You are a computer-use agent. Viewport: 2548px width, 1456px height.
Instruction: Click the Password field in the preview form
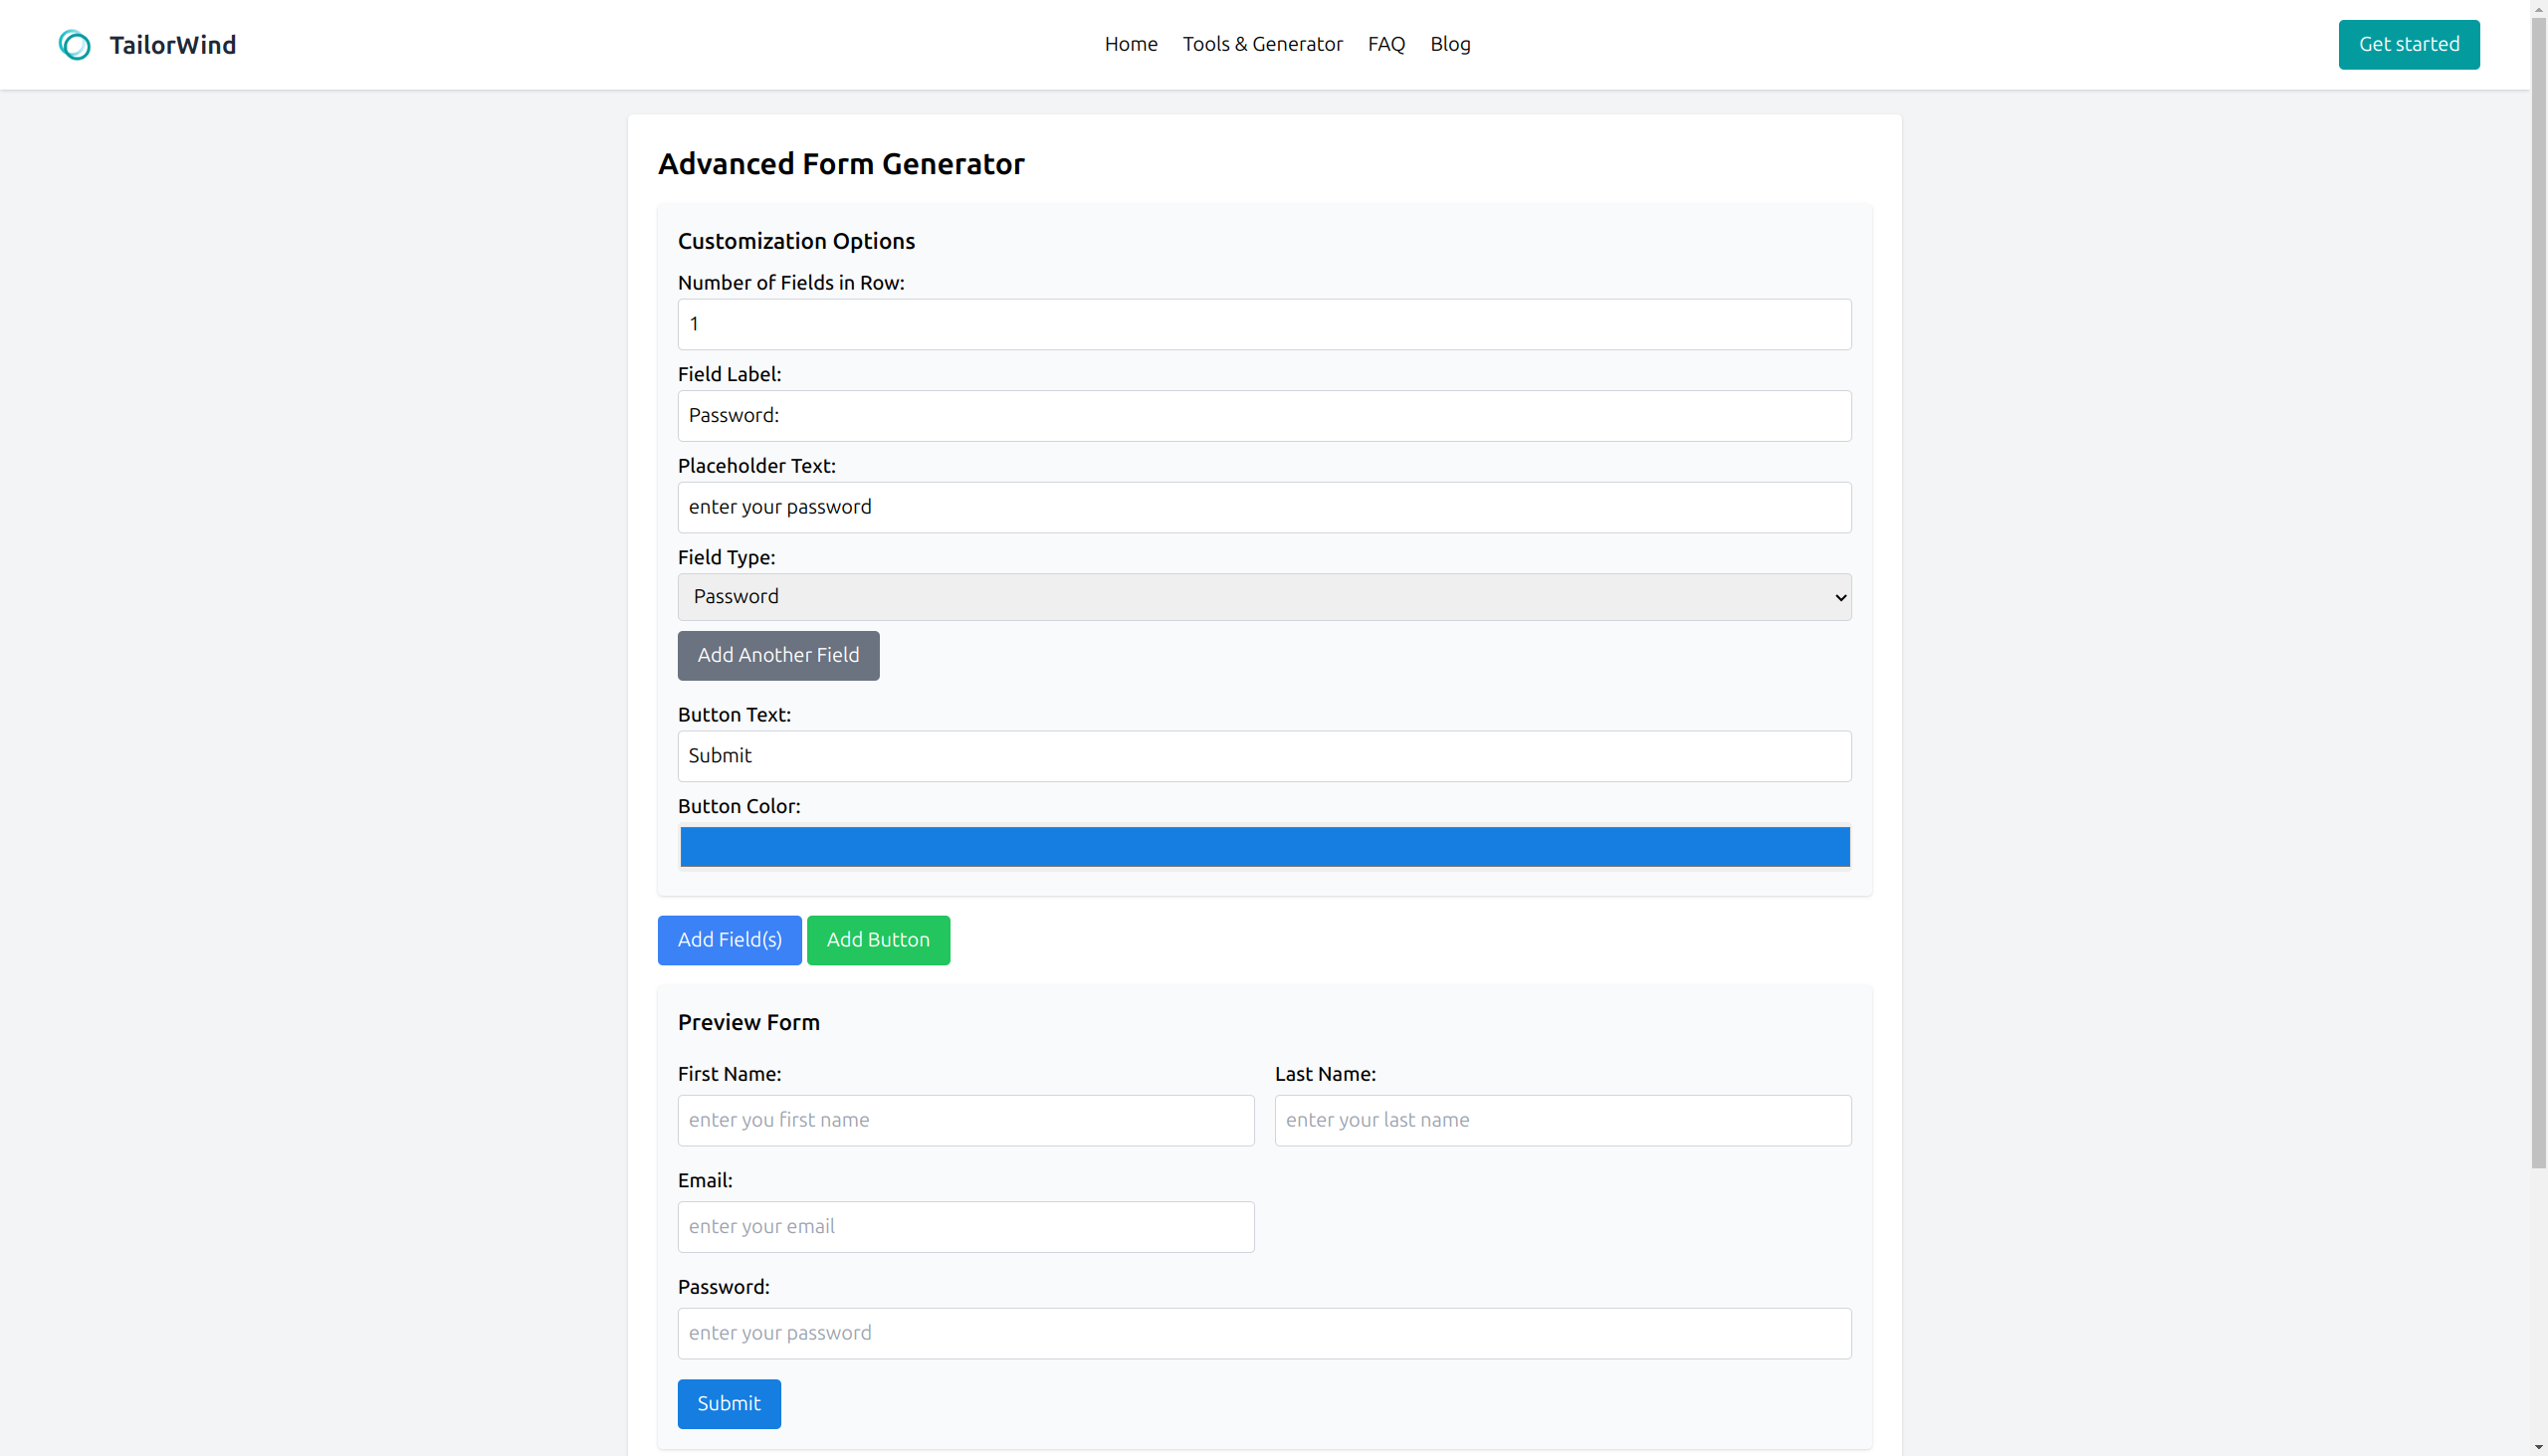click(x=1263, y=1333)
